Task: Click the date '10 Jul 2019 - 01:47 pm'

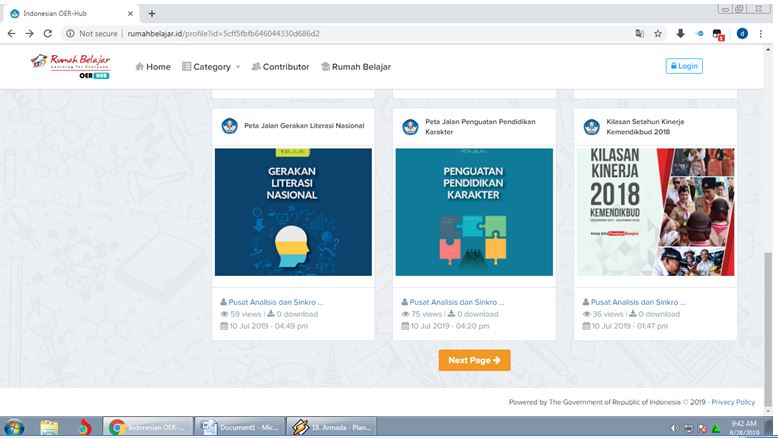Action: (630, 326)
